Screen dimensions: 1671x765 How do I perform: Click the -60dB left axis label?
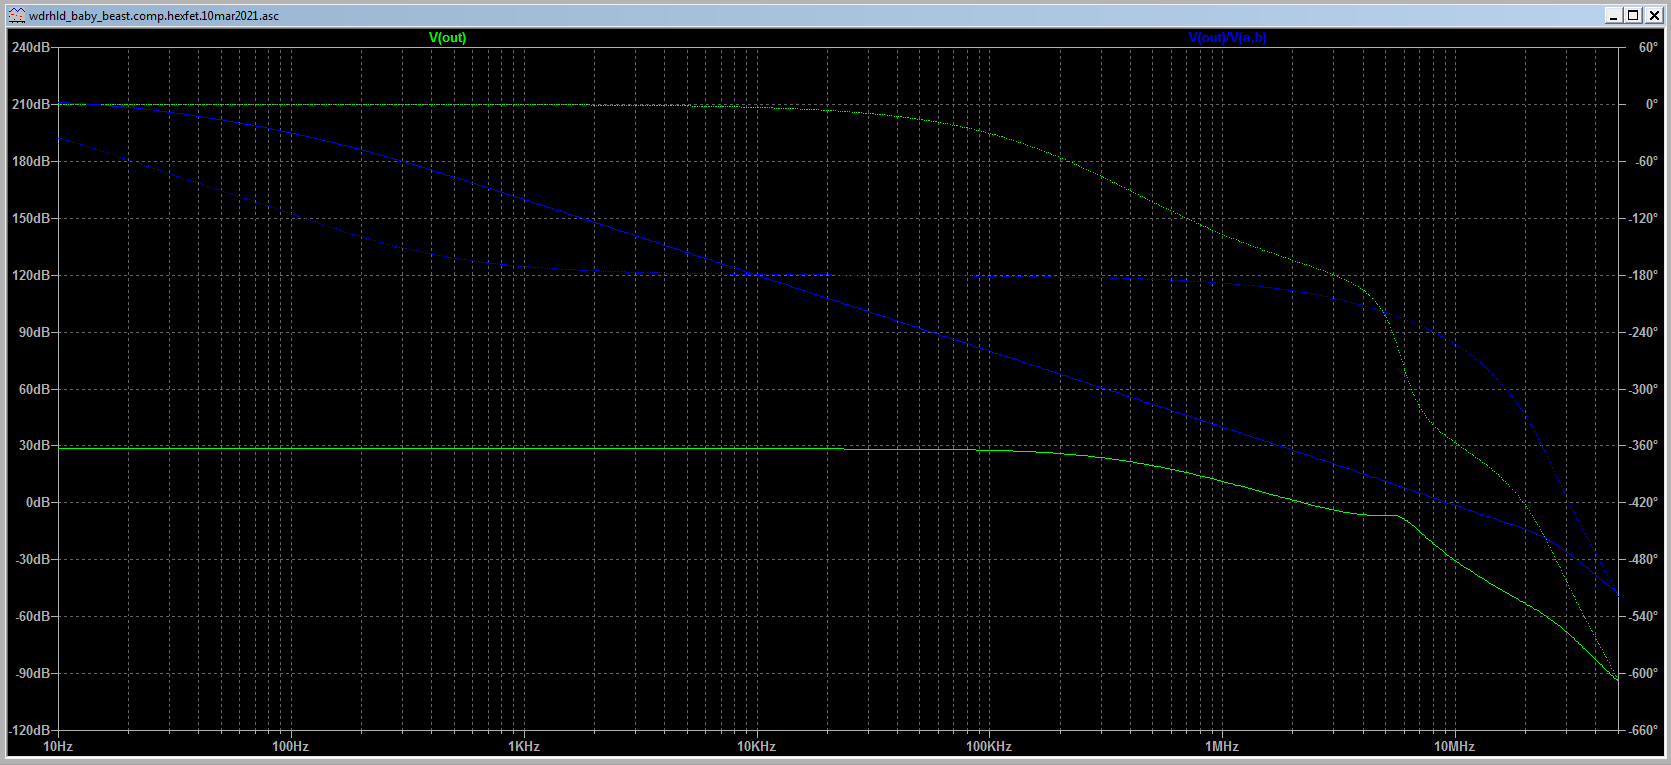(33, 617)
